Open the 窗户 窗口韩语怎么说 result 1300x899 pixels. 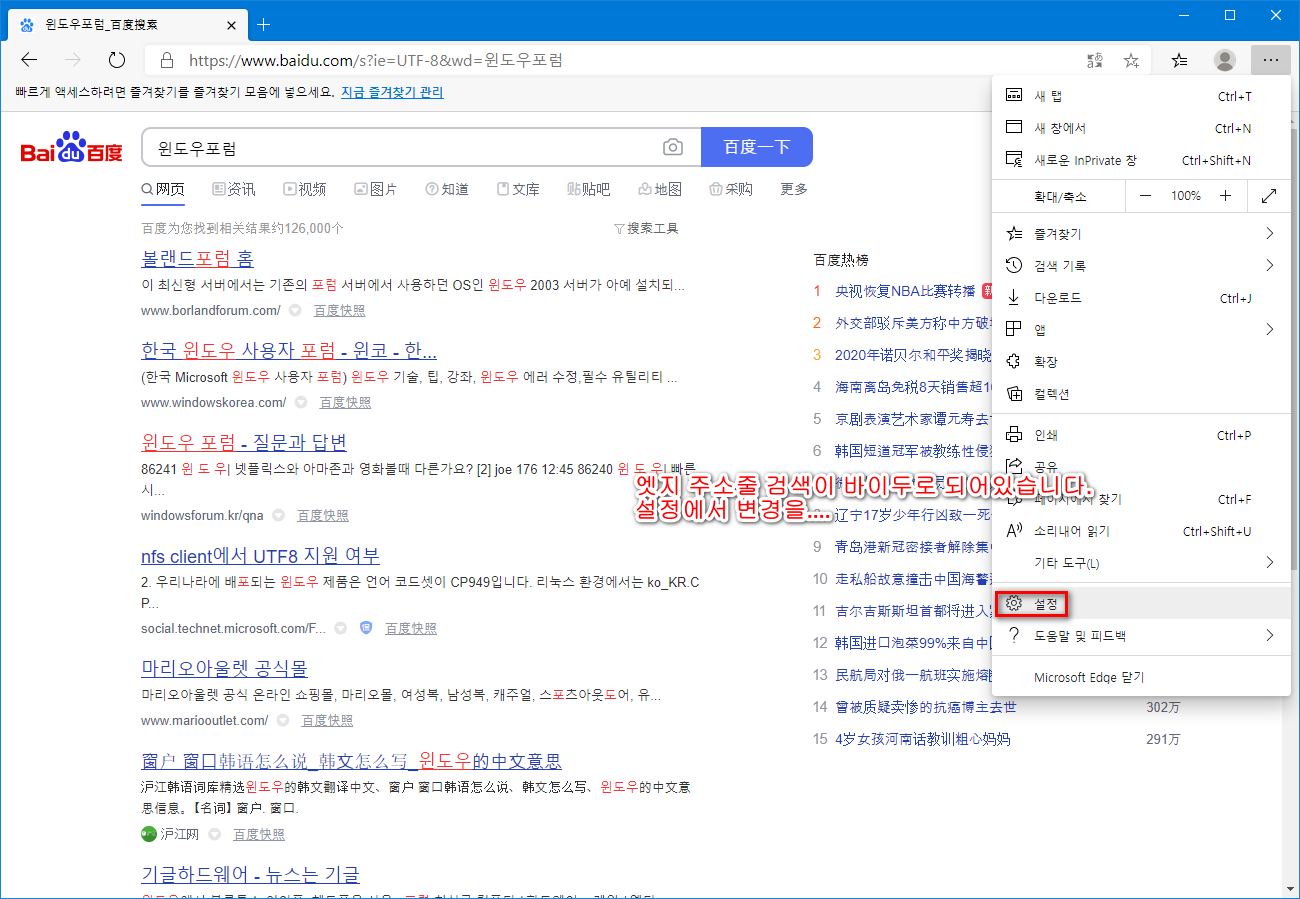pos(352,761)
